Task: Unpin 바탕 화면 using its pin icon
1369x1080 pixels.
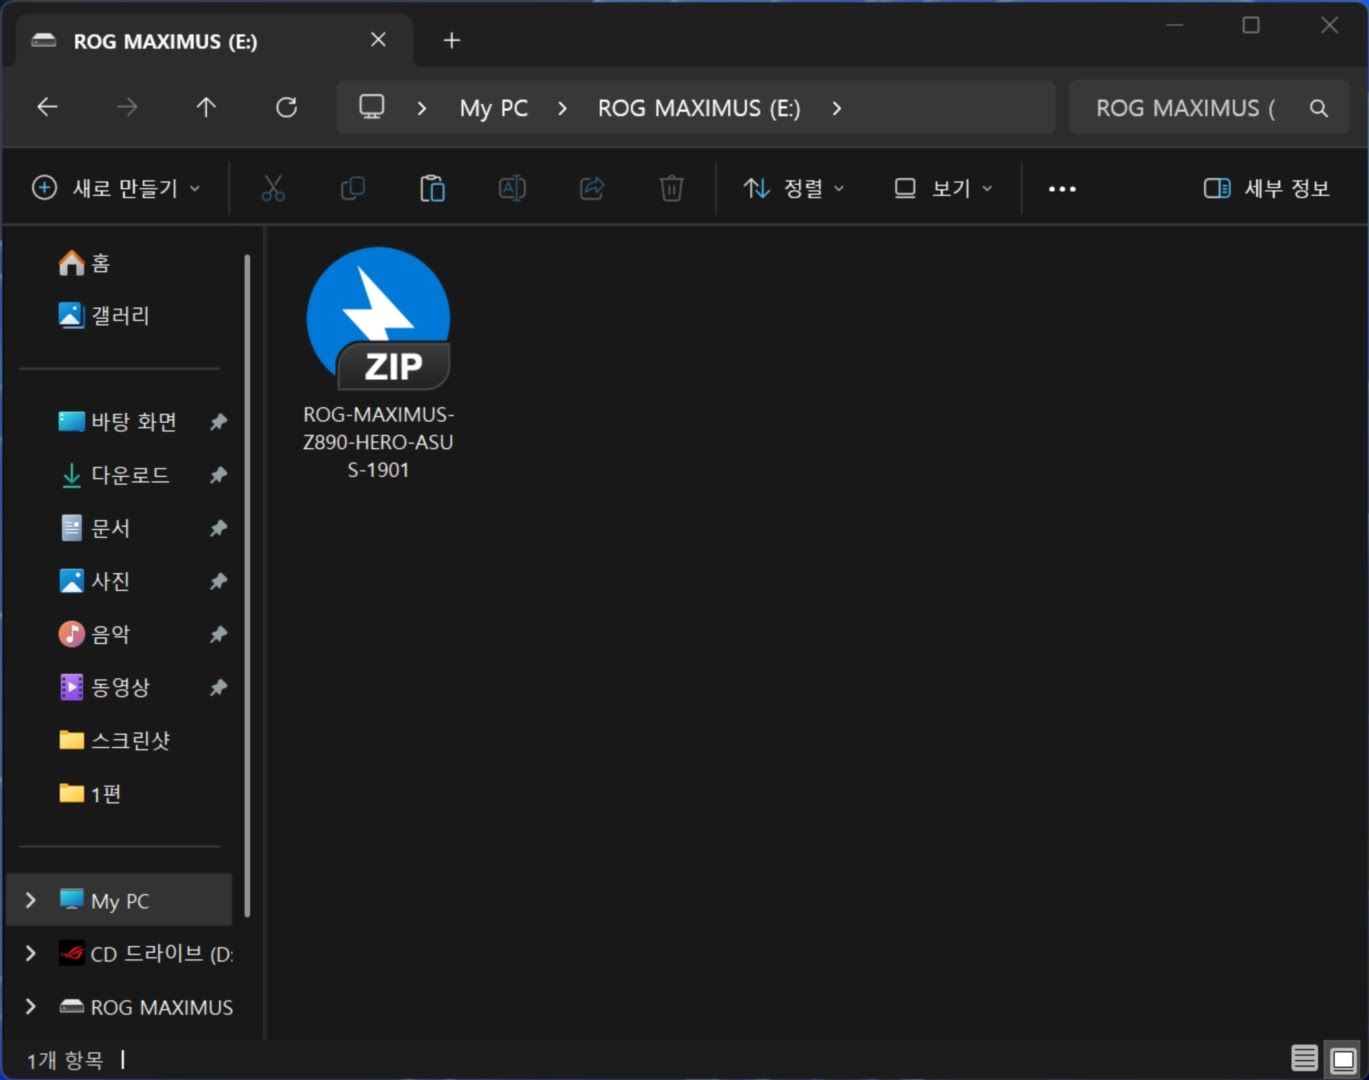Action: [218, 422]
